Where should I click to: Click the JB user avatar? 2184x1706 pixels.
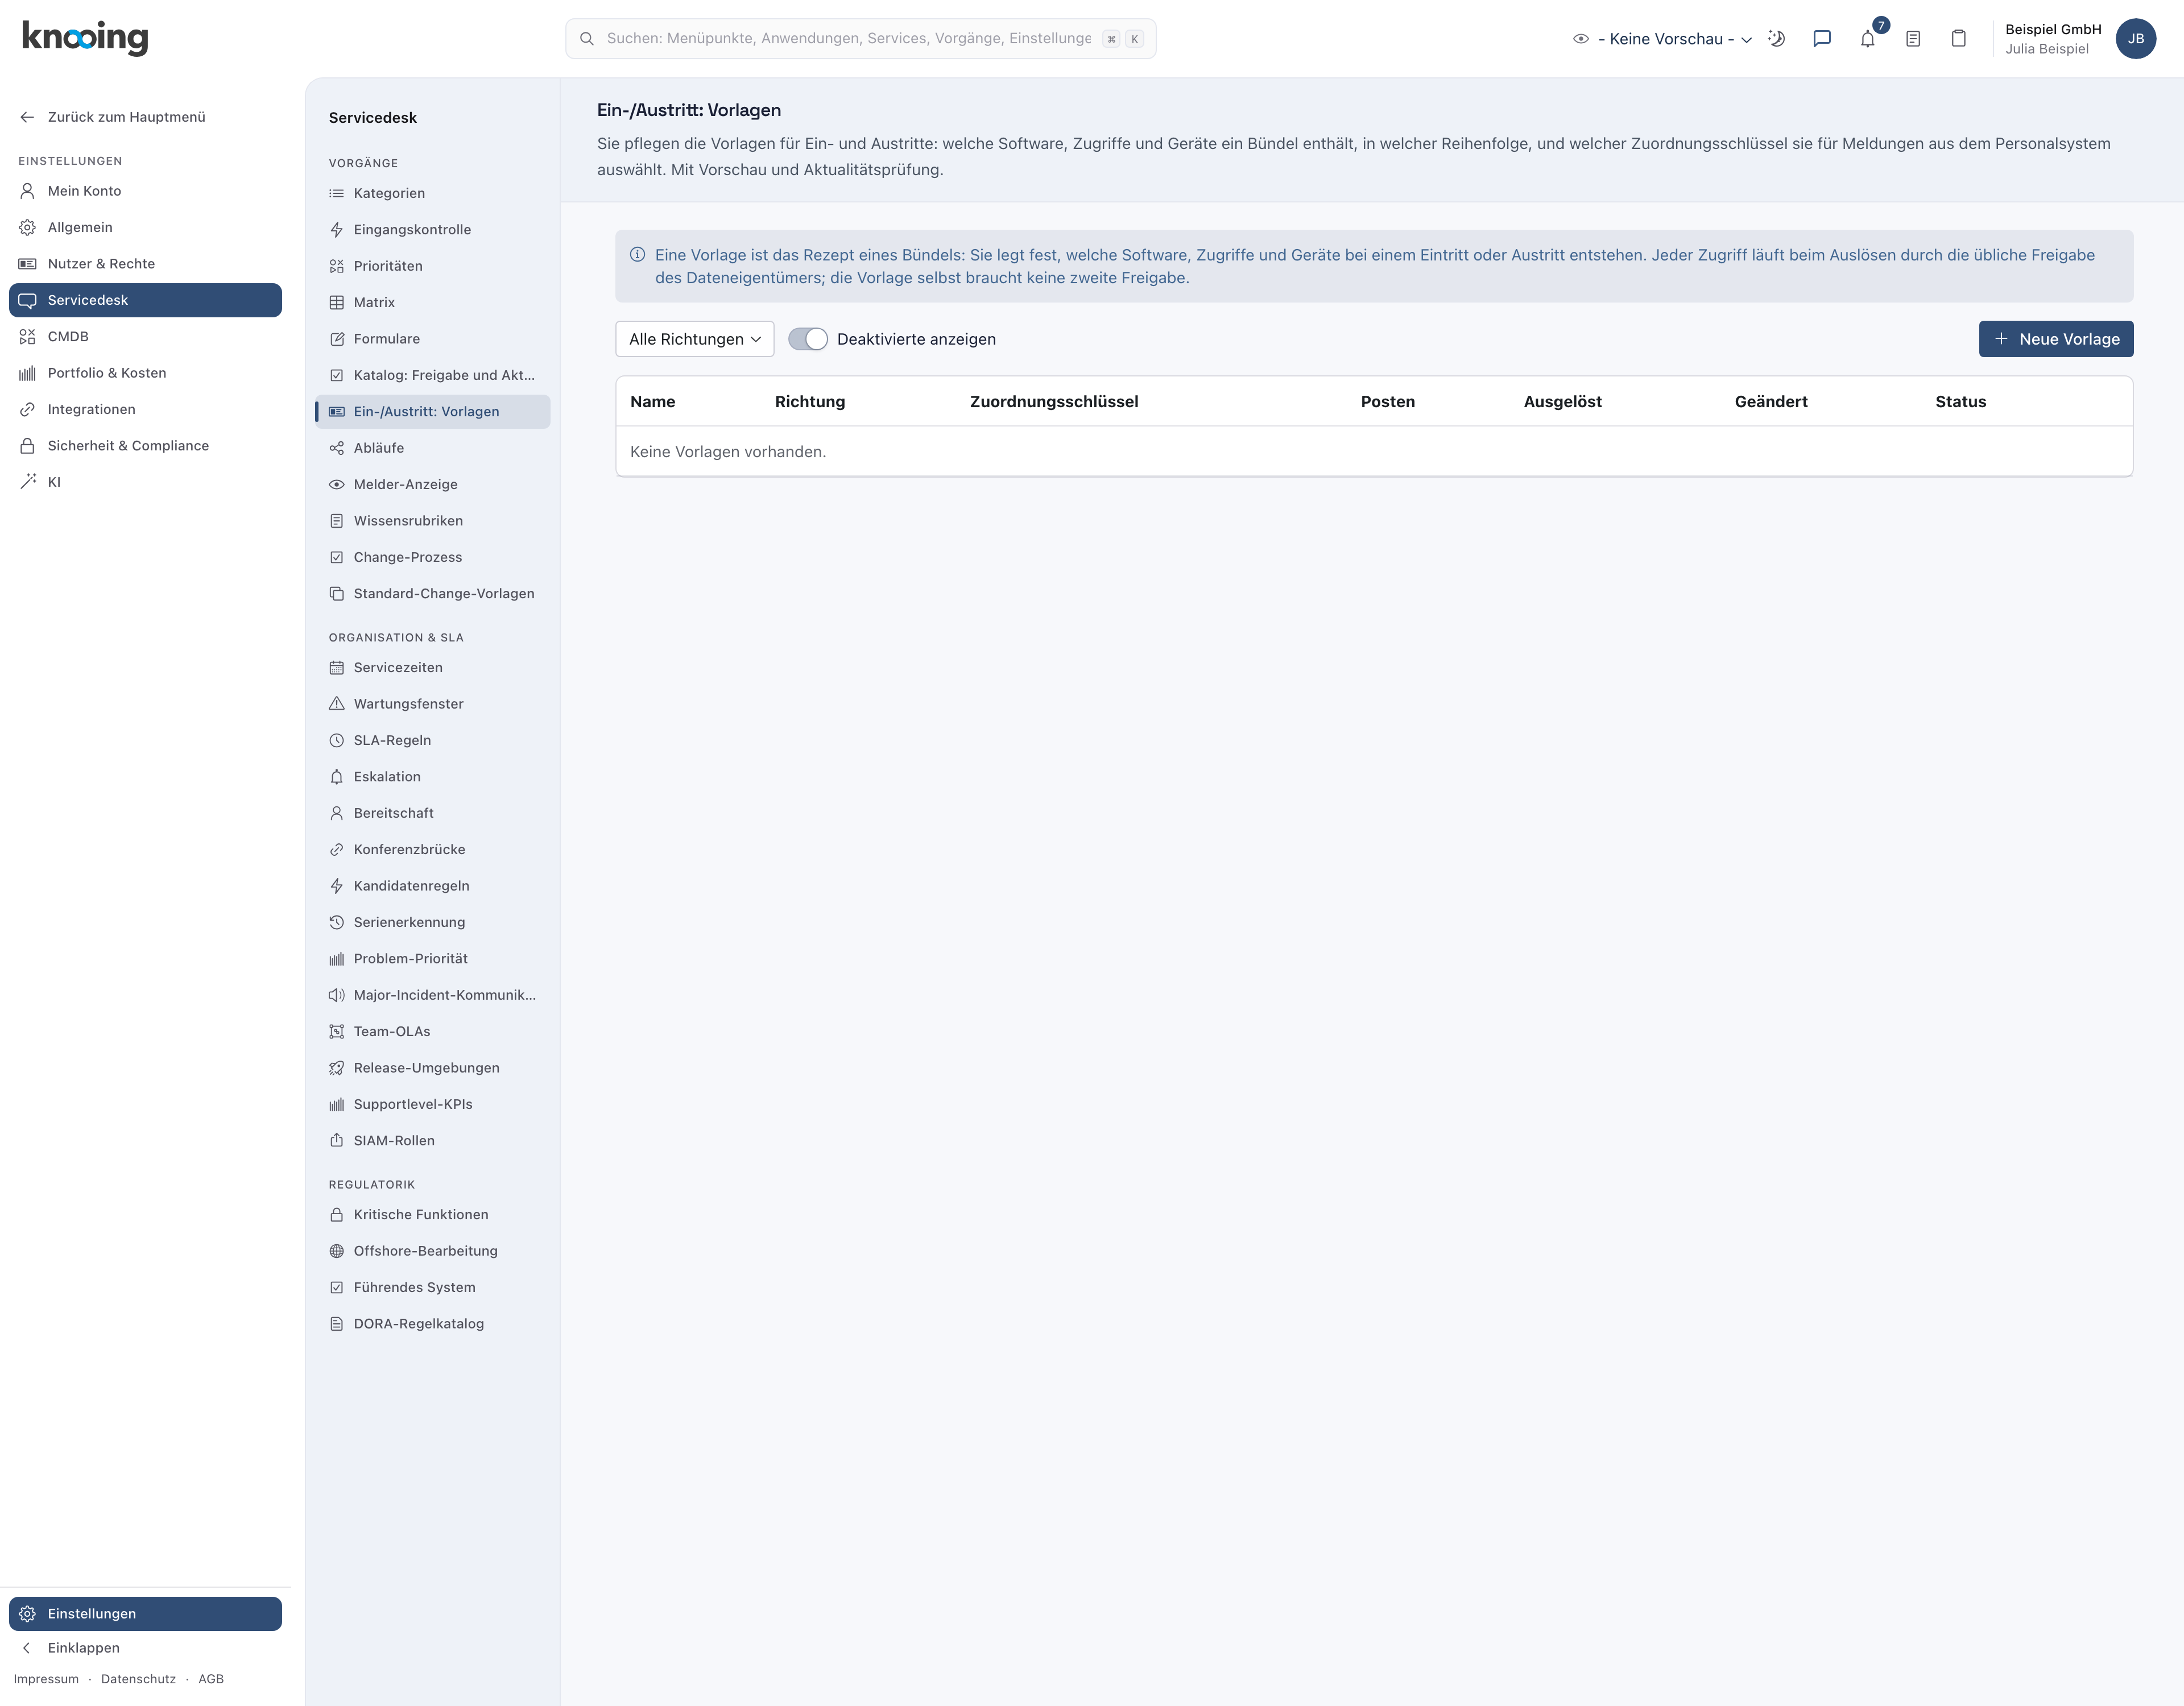(2135, 39)
